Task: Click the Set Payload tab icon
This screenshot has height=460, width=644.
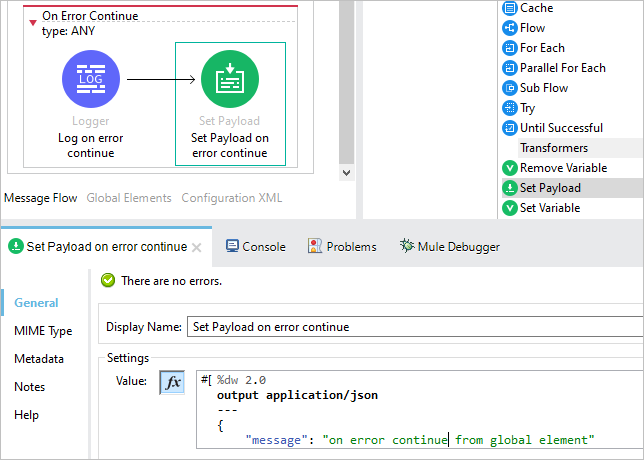Action: [x=16, y=246]
